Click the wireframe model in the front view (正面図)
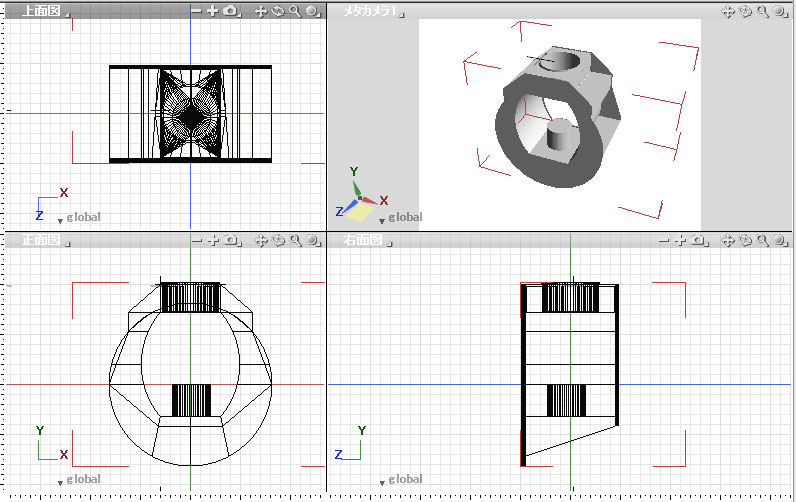The height and width of the screenshot is (502, 796). (190, 373)
